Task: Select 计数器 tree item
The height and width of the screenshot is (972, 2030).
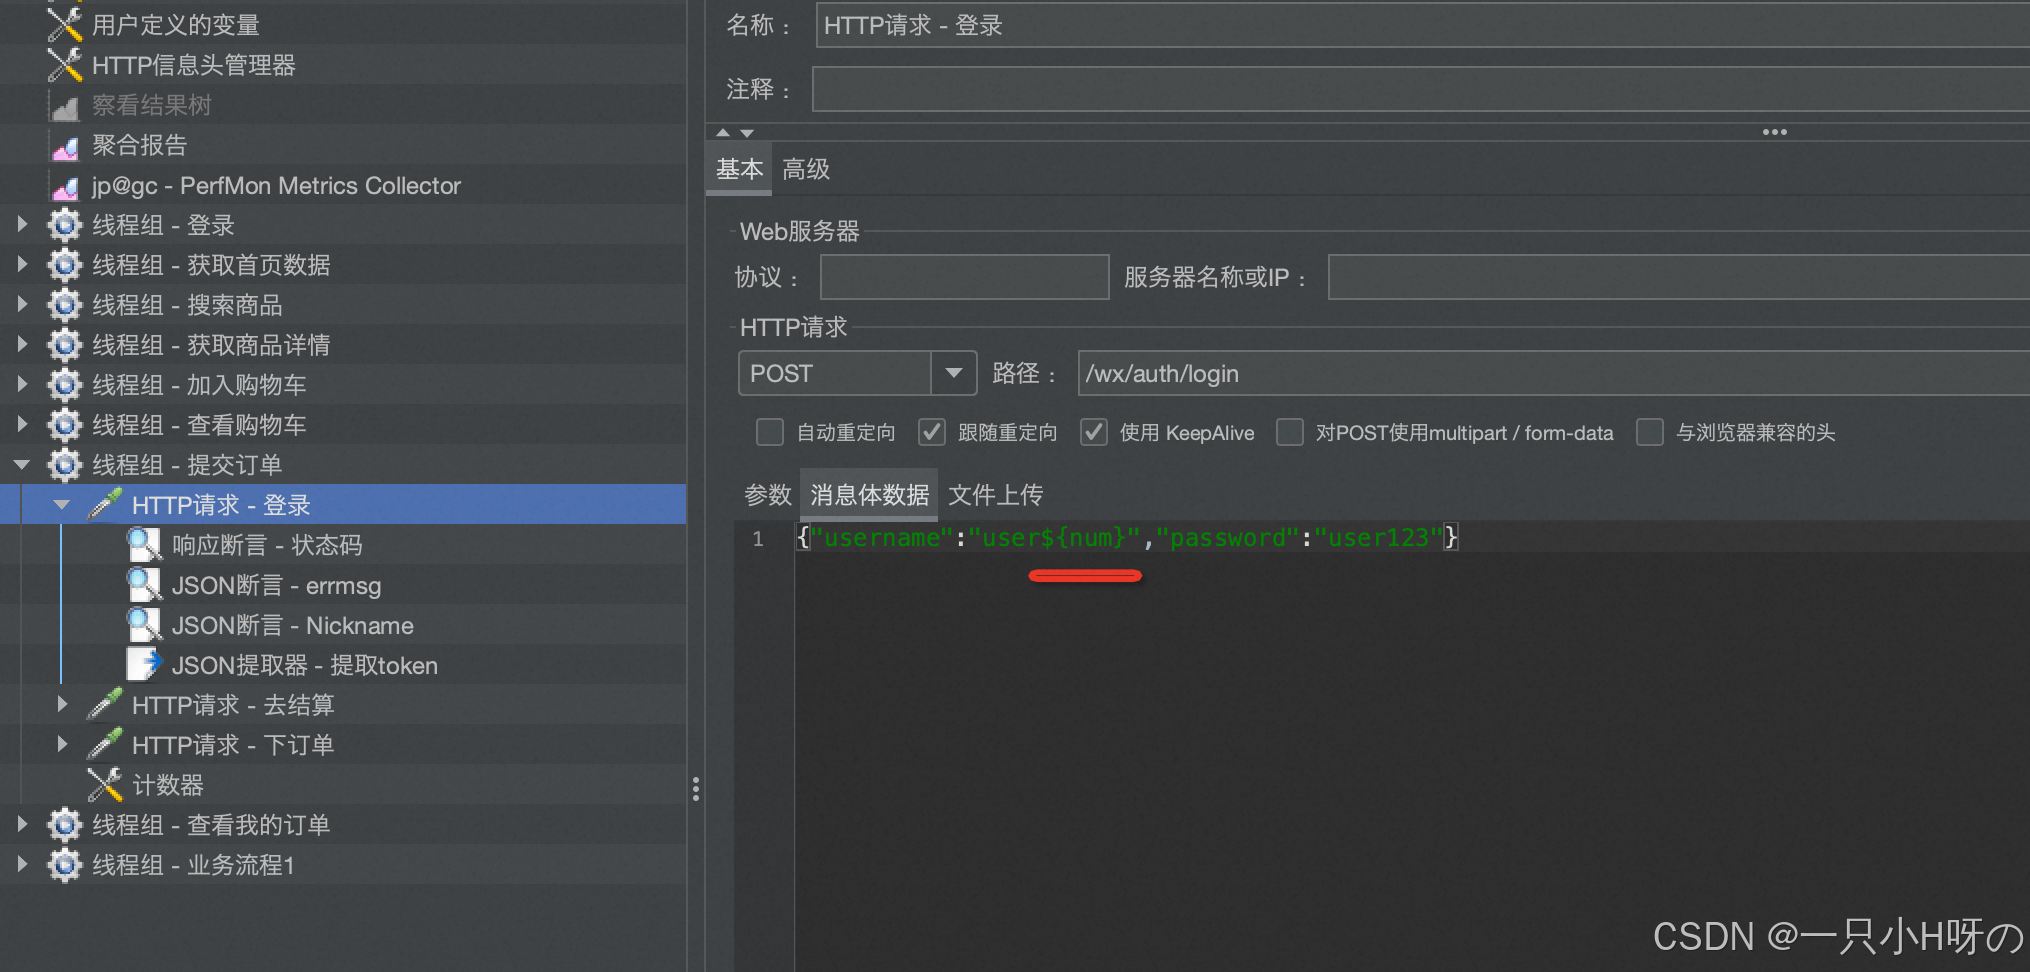Action: pos(168,785)
